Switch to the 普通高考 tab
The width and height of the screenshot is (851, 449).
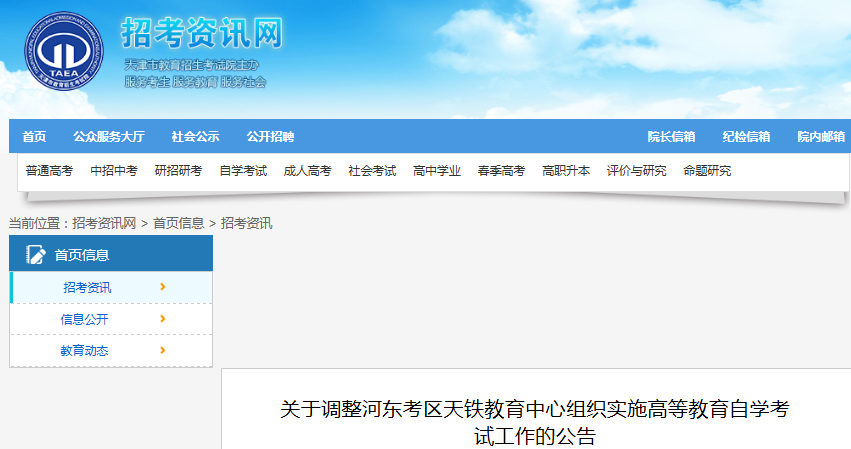[49, 171]
